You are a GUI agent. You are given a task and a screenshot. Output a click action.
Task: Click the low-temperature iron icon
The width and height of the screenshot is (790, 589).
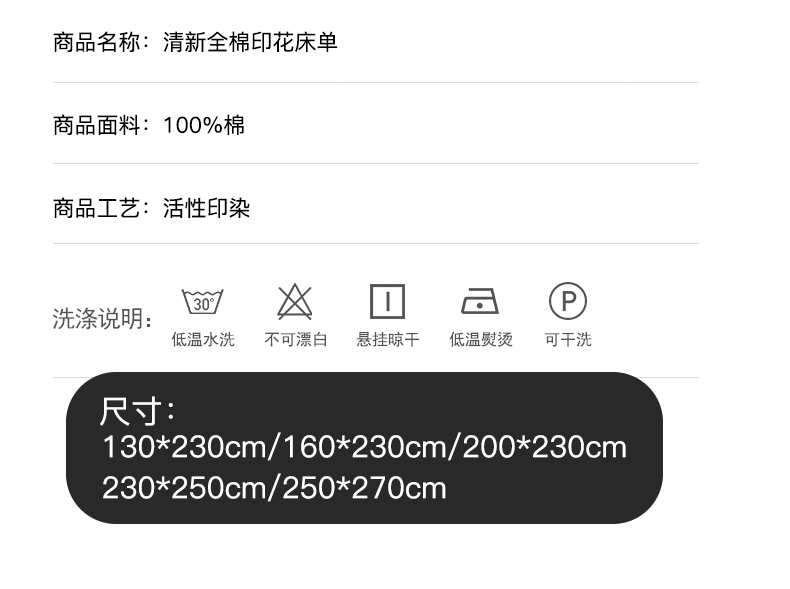pyautogui.click(x=480, y=301)
